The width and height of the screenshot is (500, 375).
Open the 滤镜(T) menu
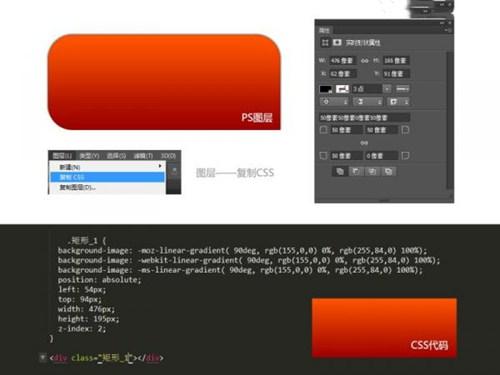pos(143,156)
